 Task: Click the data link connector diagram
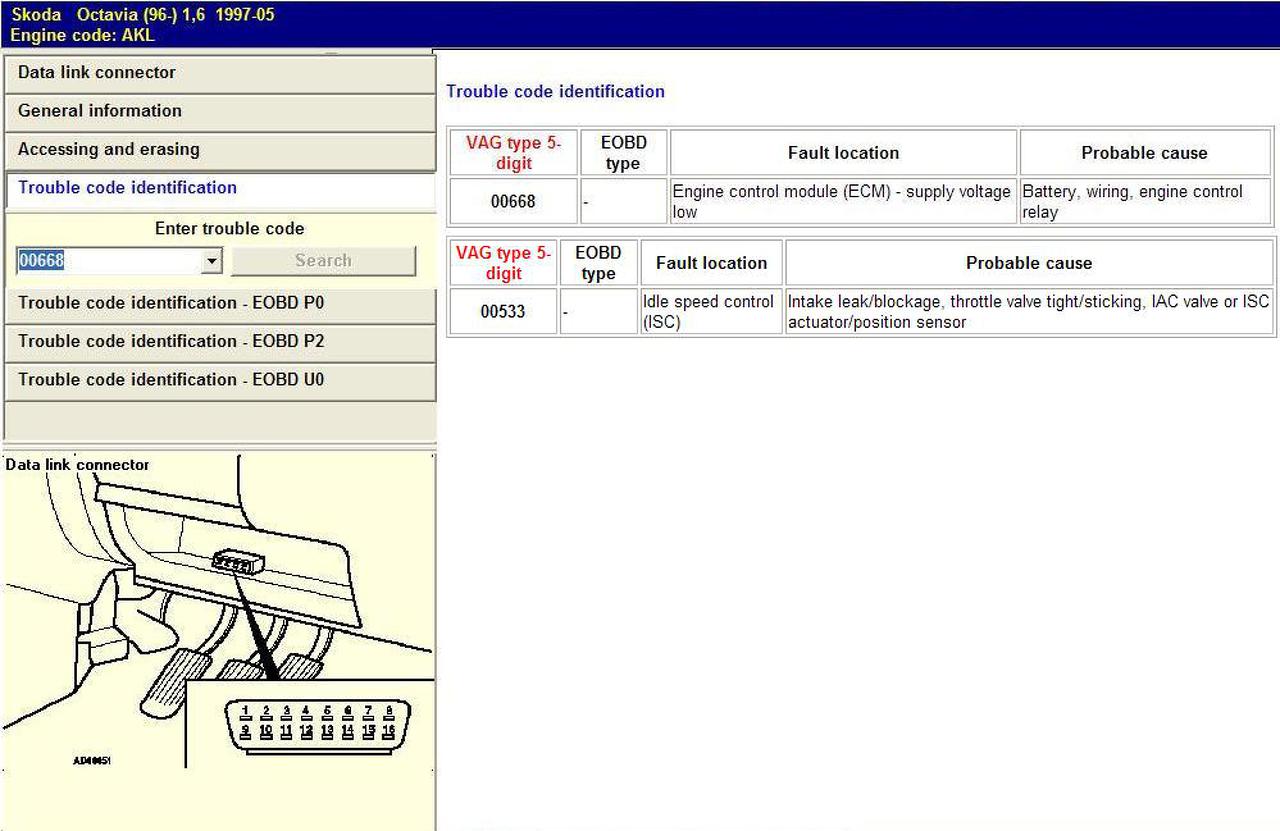click(218, 612)
